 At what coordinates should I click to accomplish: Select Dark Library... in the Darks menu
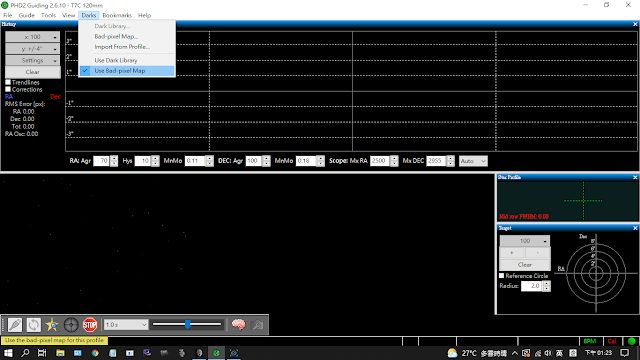pyautogui.click(x=127, y=26)
